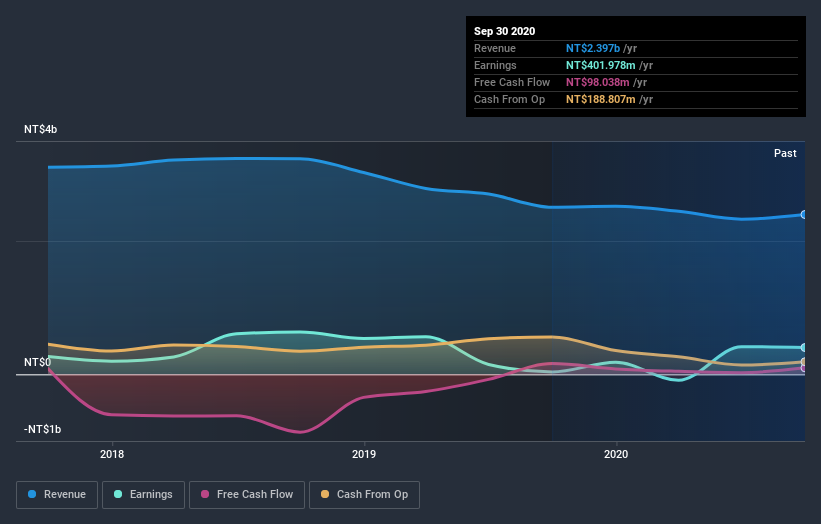Click the Revenue endpoint marker on chart

click(804, 215)
